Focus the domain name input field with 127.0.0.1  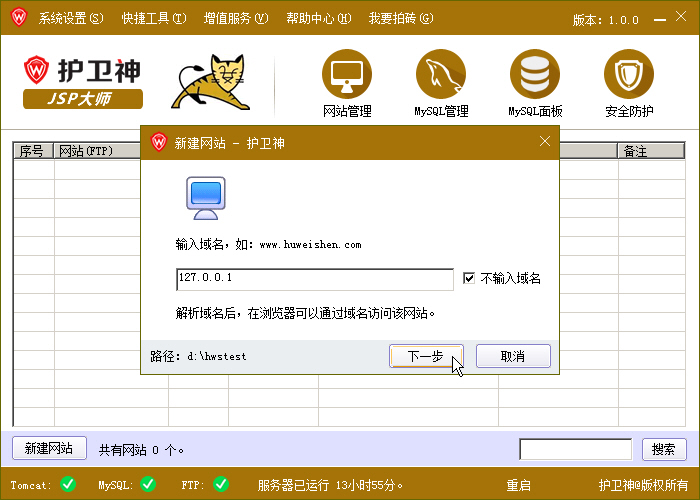(x=315, y=279)
